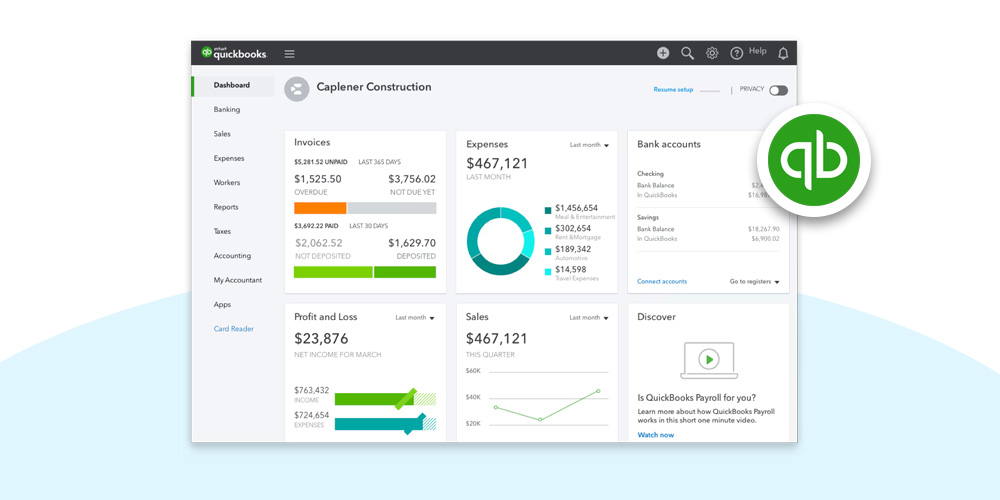Click the QuickBooks logo in header

point(233,53)
